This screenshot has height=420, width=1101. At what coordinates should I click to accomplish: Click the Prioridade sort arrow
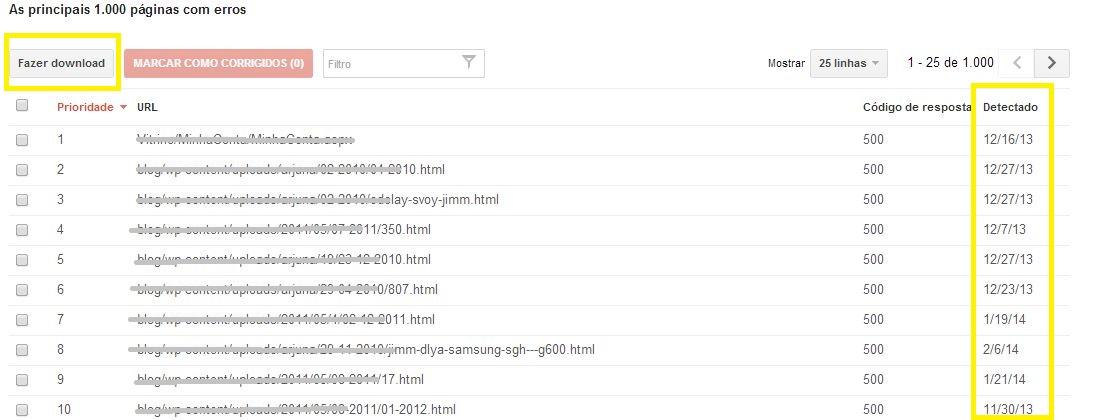[x=124, y=107]
